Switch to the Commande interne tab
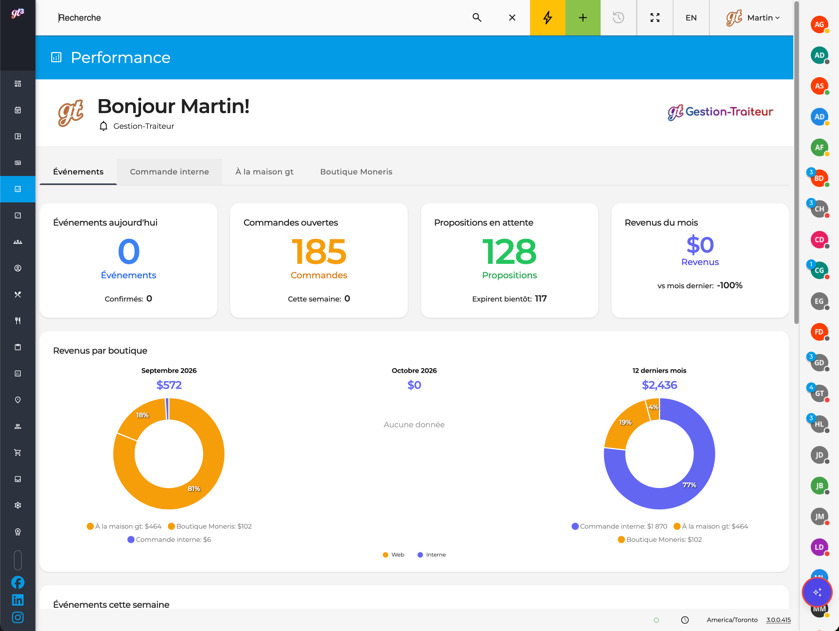 tap(169, 172)
